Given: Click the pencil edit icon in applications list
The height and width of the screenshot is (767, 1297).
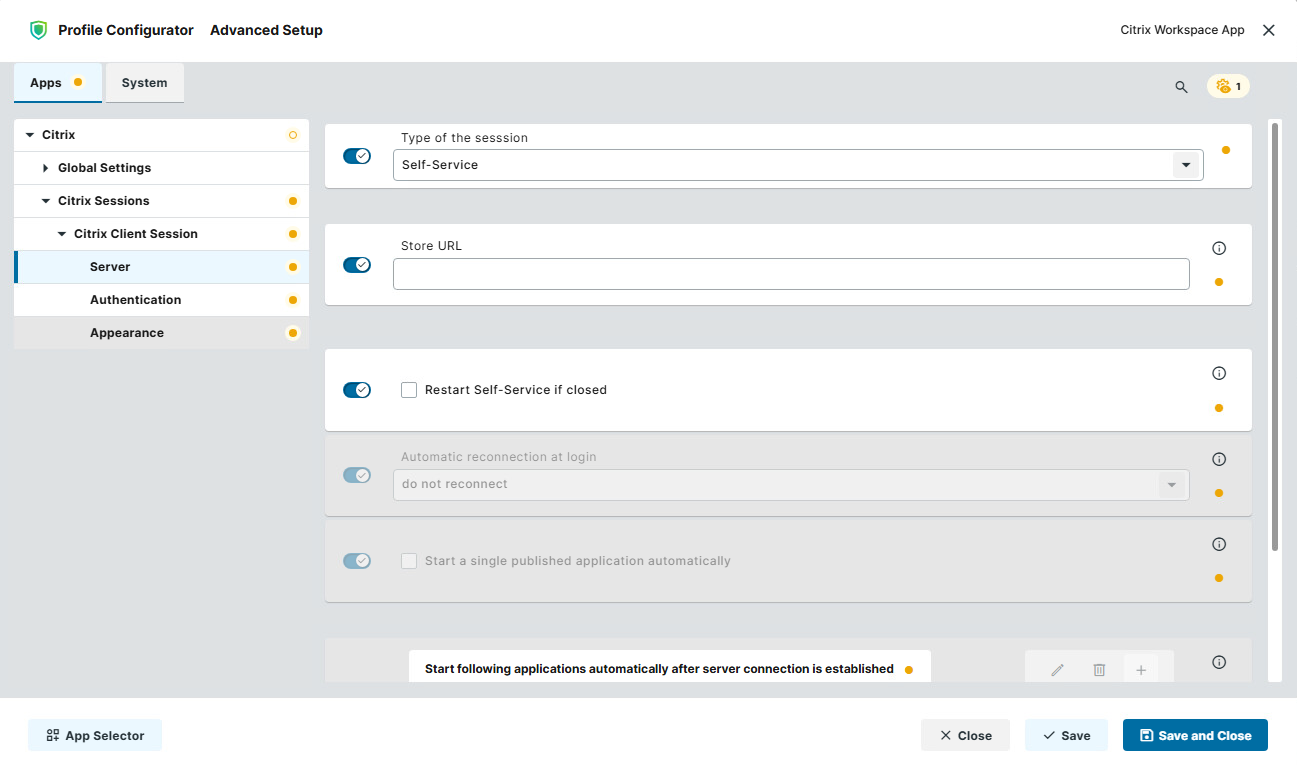Looking at the screenshot, I should [1057, 670].
